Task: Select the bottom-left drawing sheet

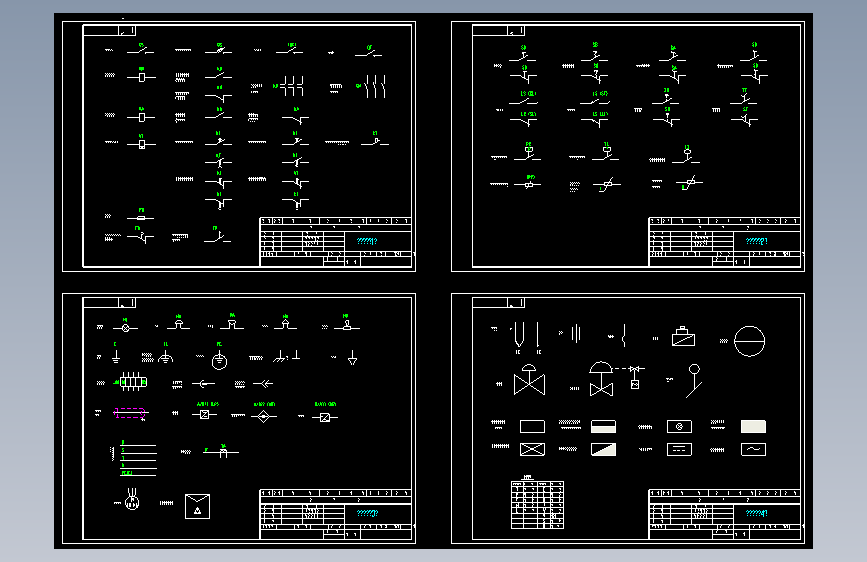Action: pos(239,419)
